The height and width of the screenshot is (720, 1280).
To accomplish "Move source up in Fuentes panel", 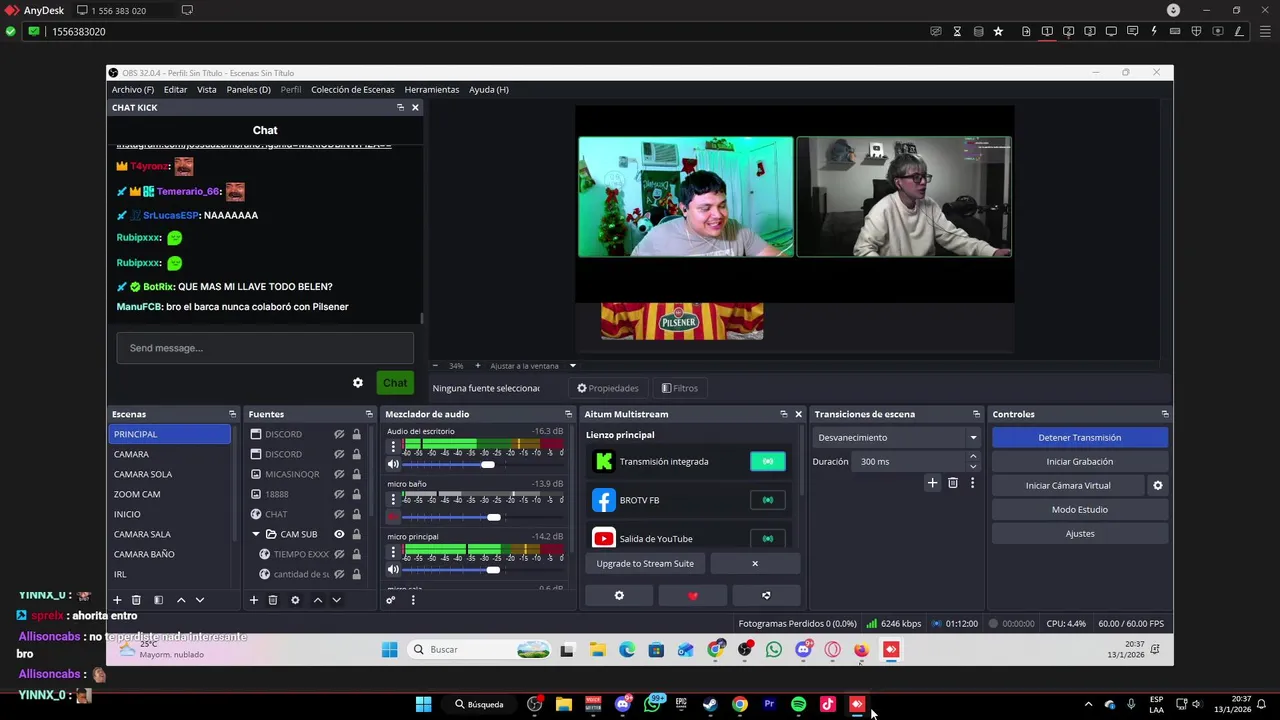I will (318, 600).
